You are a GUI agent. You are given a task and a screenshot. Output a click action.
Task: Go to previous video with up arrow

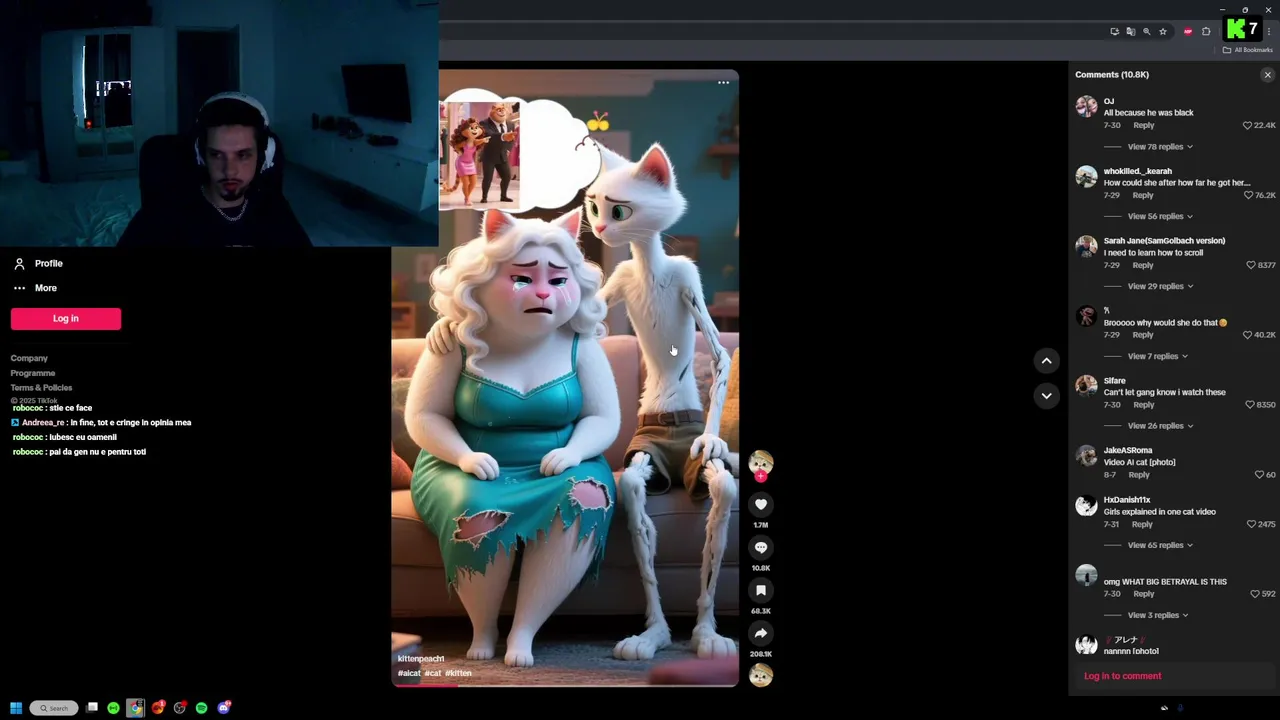click(x=1046, y=361)
